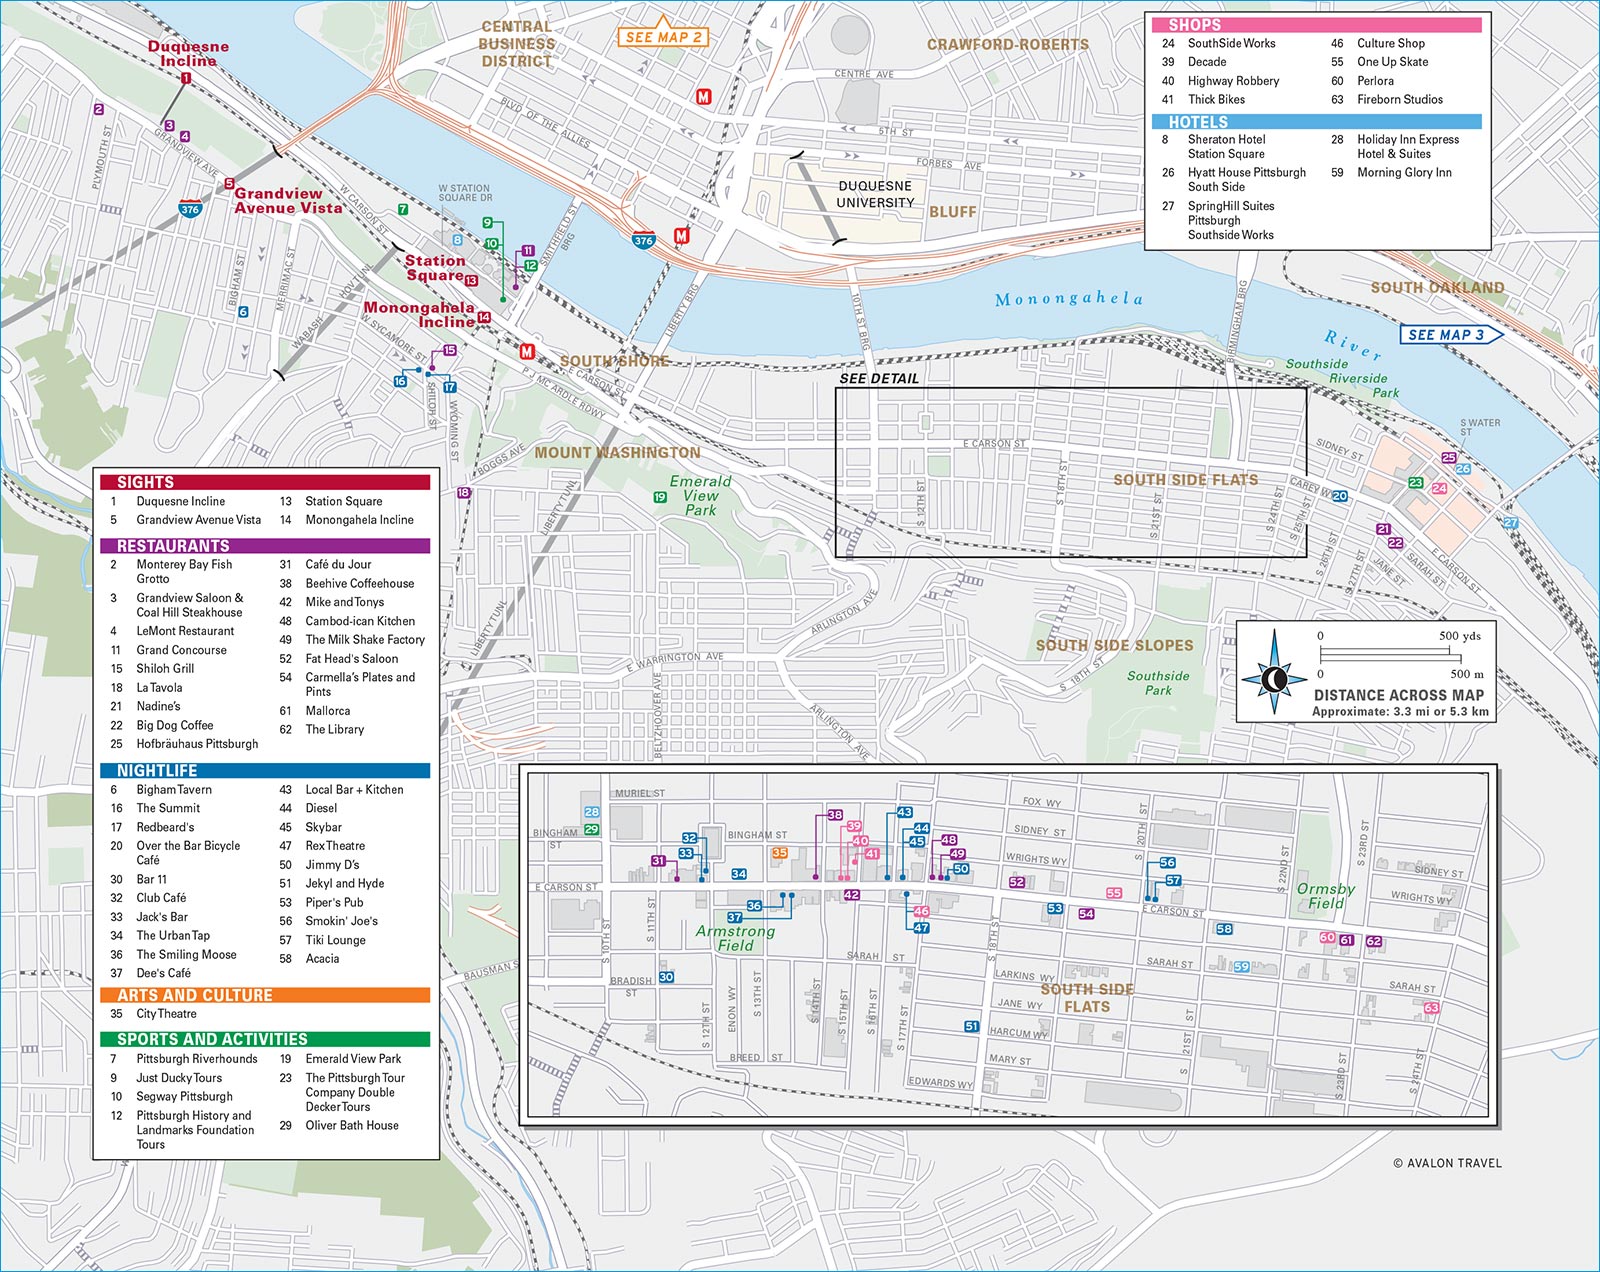The height and width of the screenshot is (1272, 1600).
Task: Select the orange Arts and Culture header
Action: pyautogui.click(x=265, y=995)
